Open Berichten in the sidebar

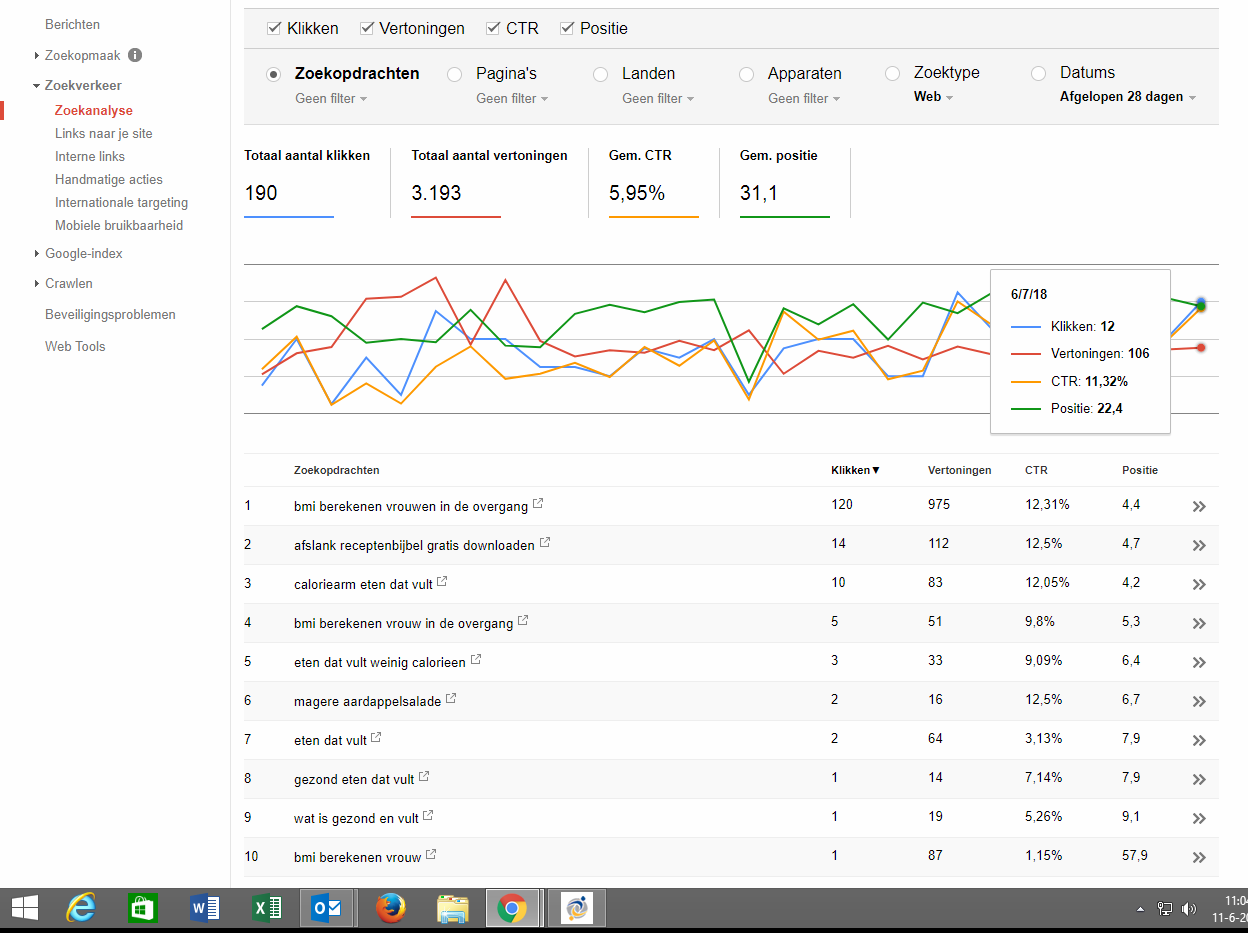[x=73, y=25]
